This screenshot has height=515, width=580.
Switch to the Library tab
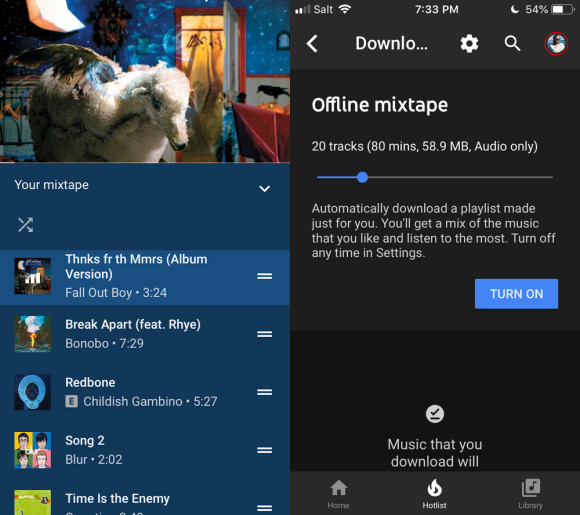point(530,494)
